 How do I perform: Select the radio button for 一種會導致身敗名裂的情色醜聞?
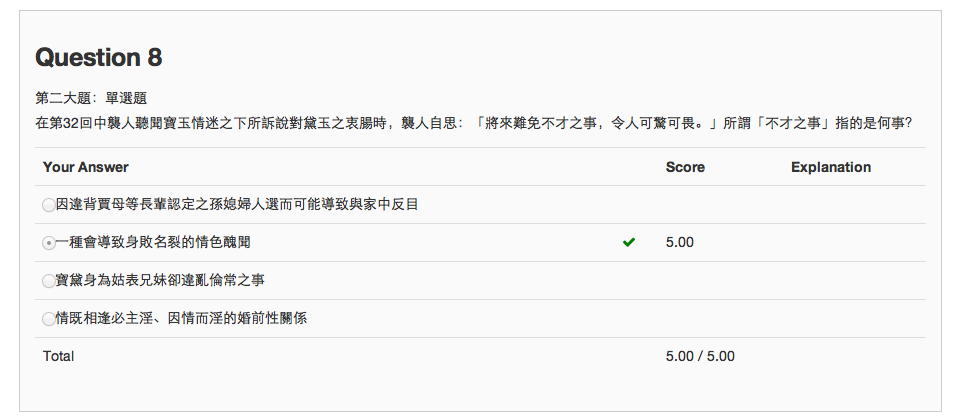click(49, 243)
